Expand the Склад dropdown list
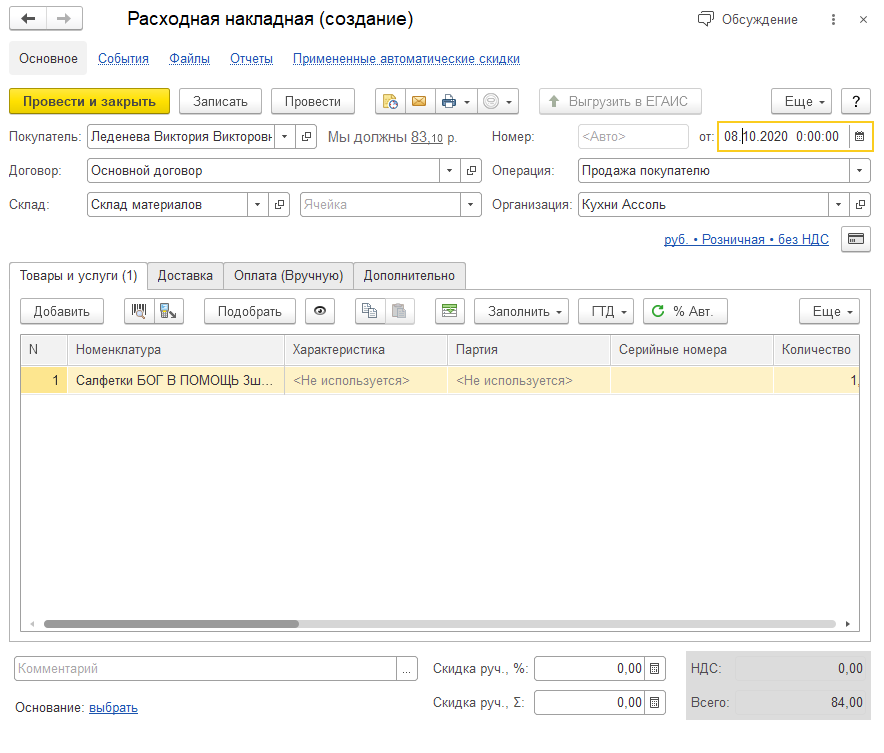Image resolution: width=884 pixels, height=753 pixels. [258, 205]
